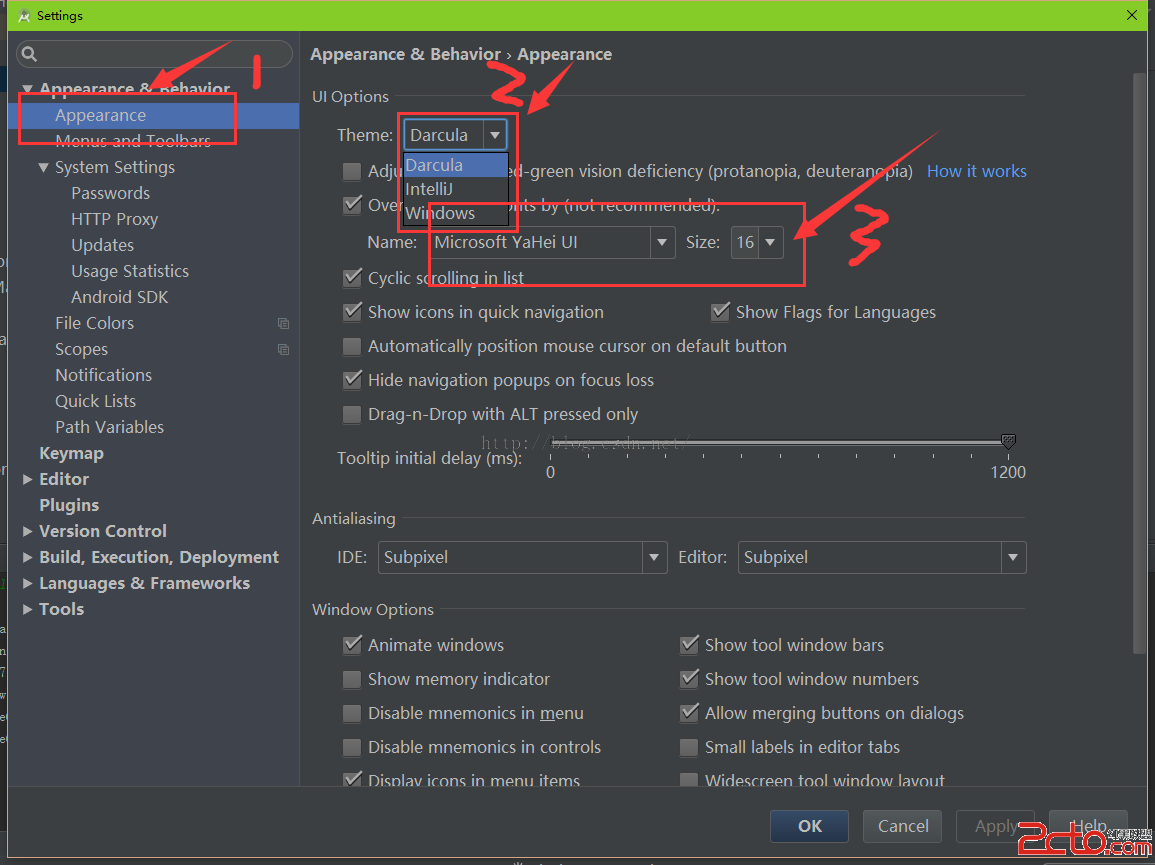This screenshot has height=865, width=1155.
Task: Click the settings panel vertical scrollbar
Action: [x=1139, y=363]
